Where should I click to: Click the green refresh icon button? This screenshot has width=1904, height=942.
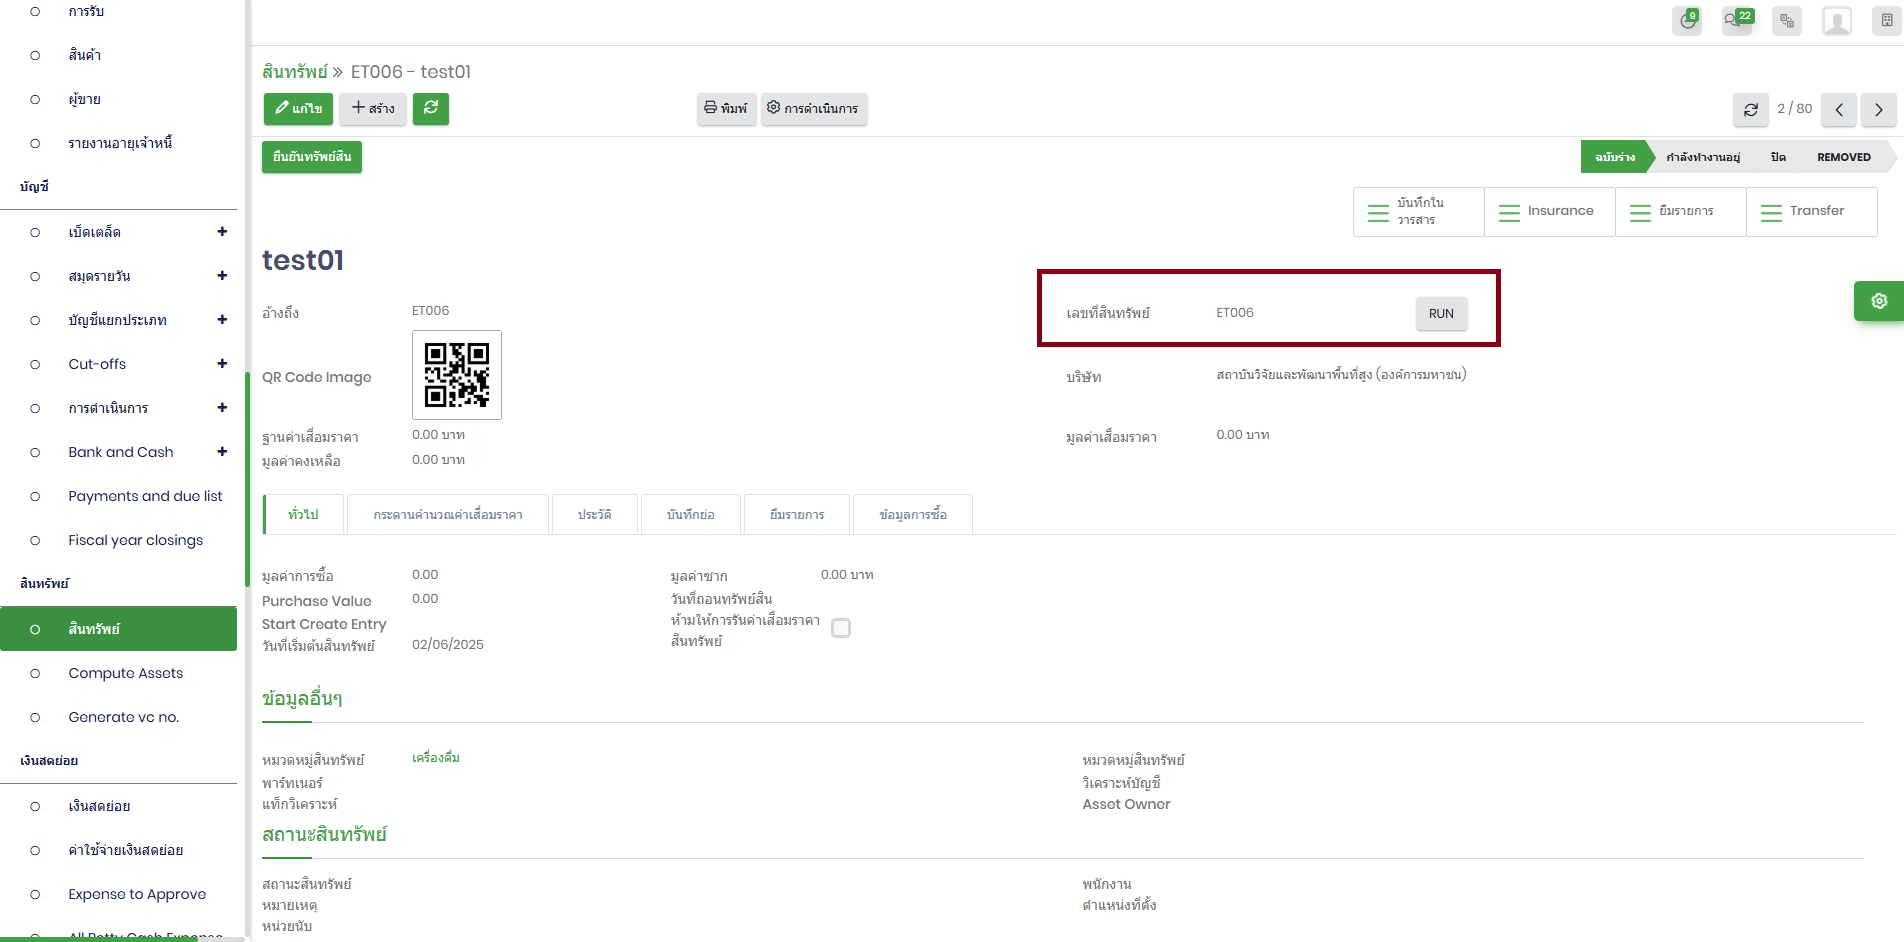(x=430, y=108)
